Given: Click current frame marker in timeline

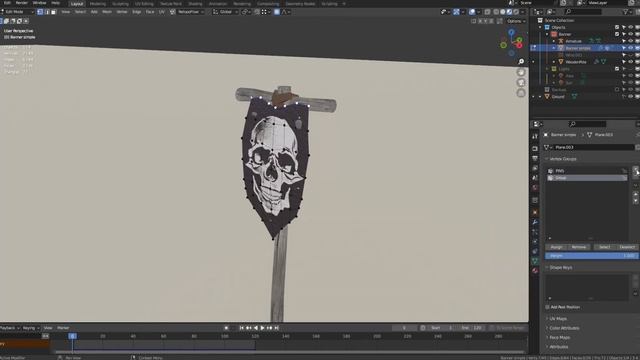Looking at the screenshot, I should click(x=72, y=336).
